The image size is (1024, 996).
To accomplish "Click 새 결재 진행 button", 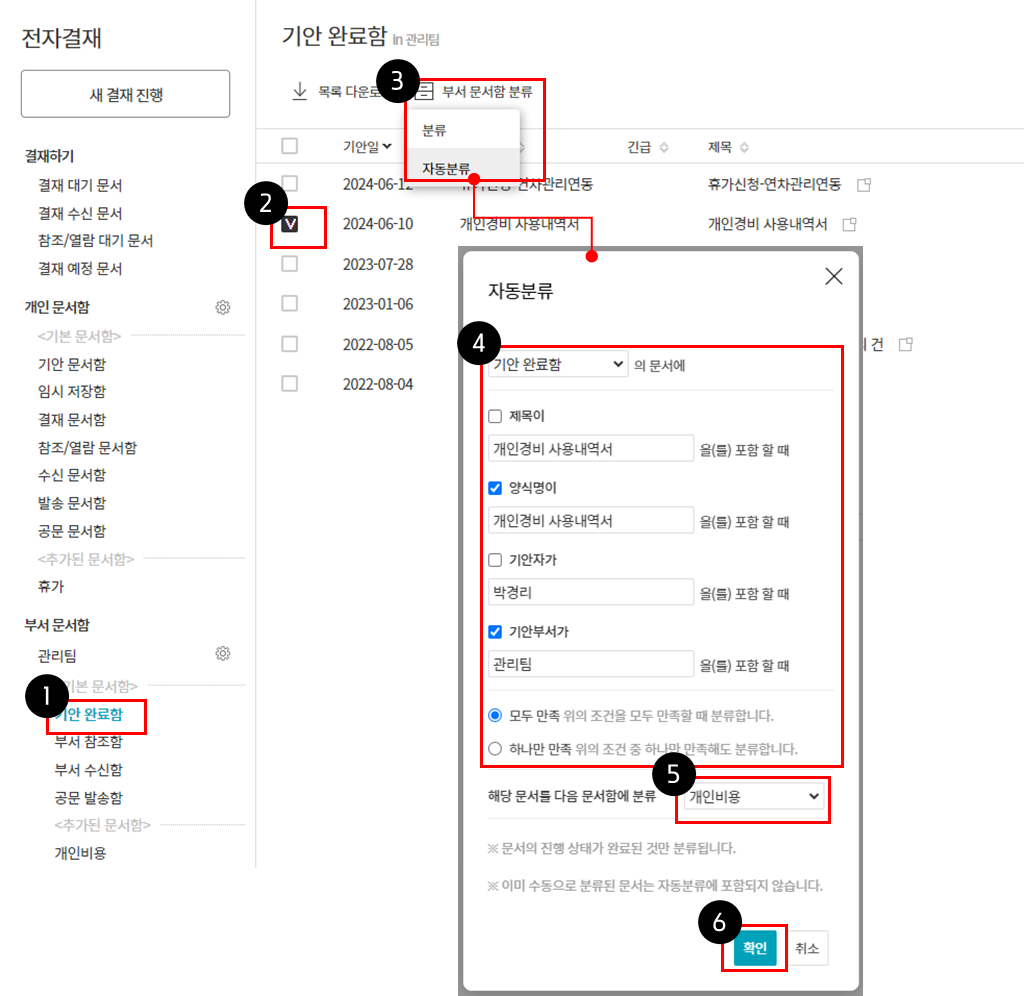I will tap(126, 95).
